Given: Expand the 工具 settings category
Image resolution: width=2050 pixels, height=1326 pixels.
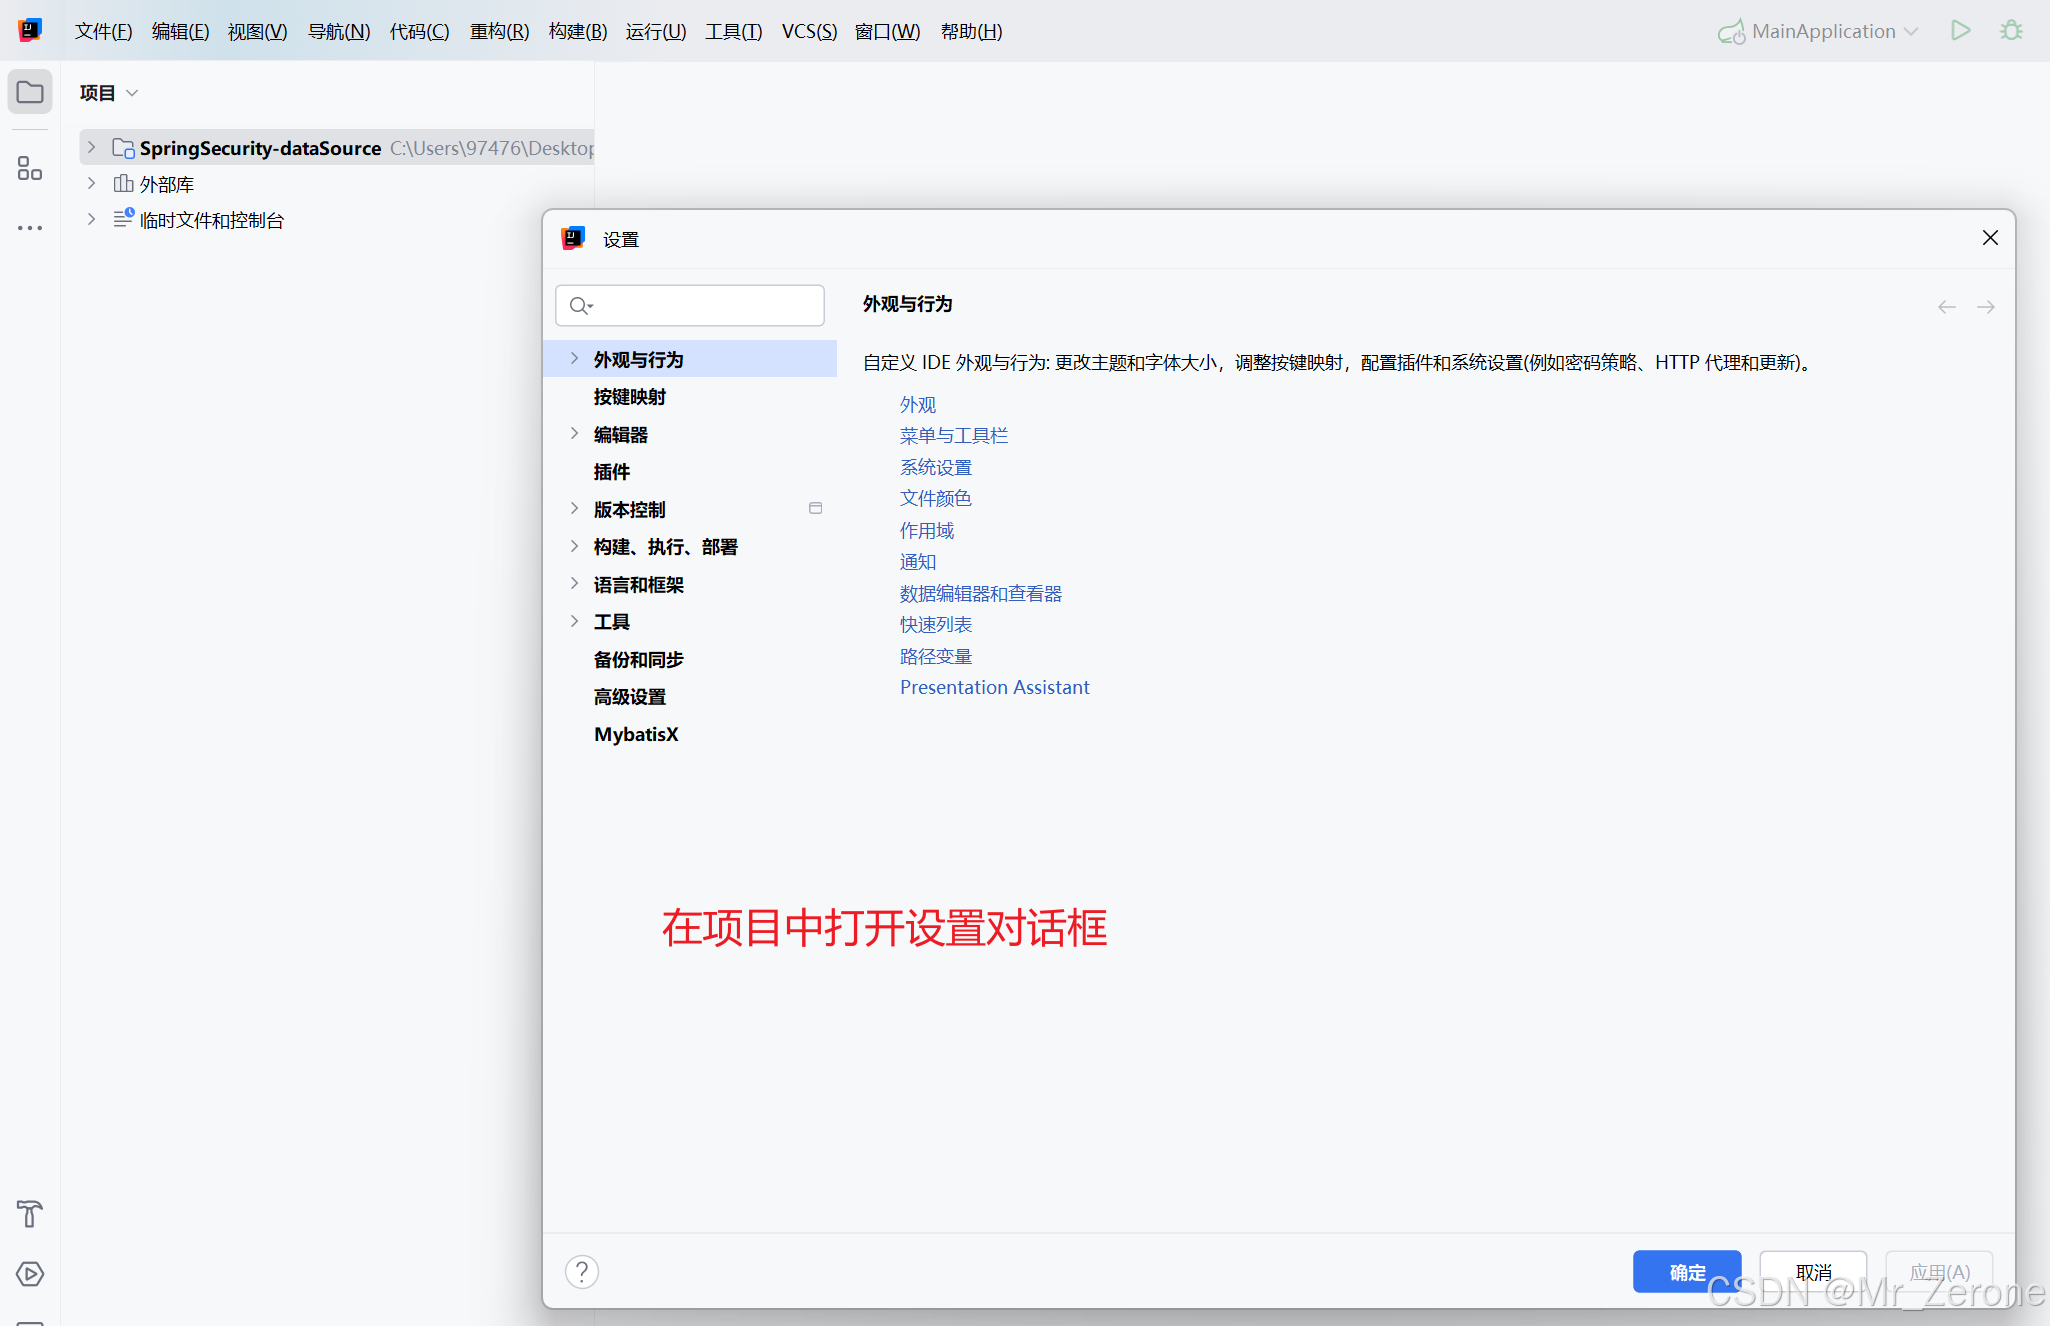Looking at the screenshot, I should coord(574,622).
